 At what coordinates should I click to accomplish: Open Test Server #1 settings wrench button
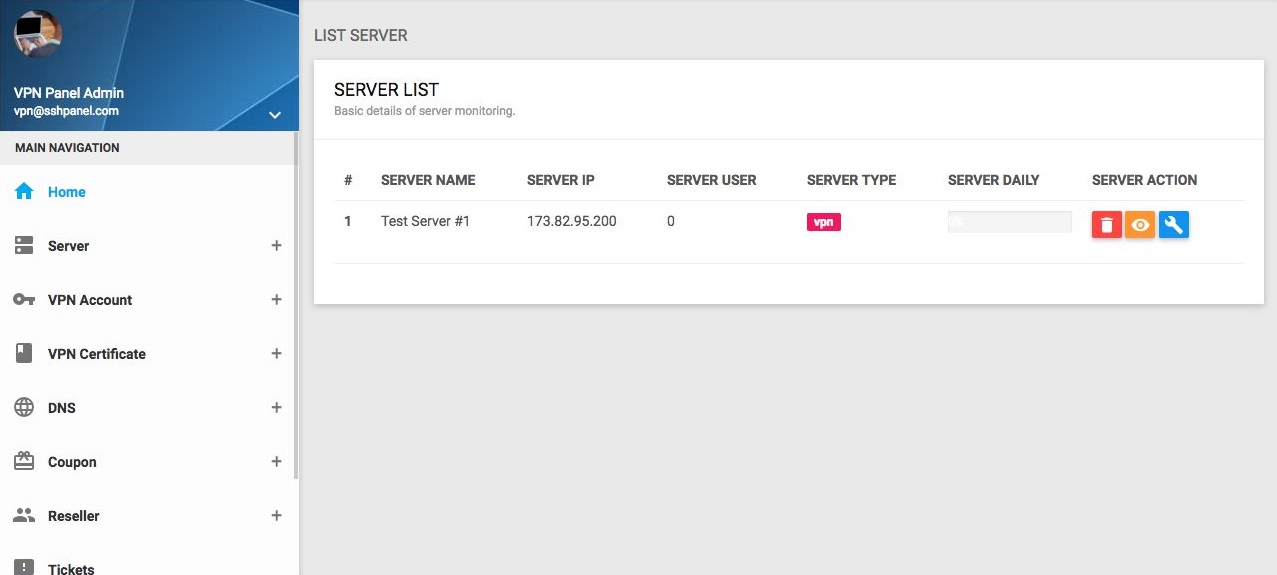[x=1174, y=225]
